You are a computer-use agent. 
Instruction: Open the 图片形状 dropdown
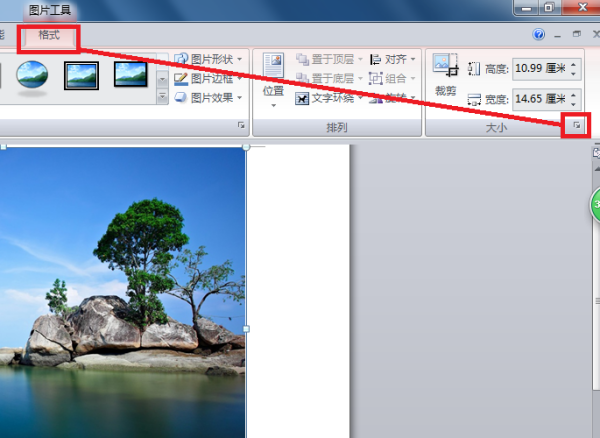[x=207, y=59]
